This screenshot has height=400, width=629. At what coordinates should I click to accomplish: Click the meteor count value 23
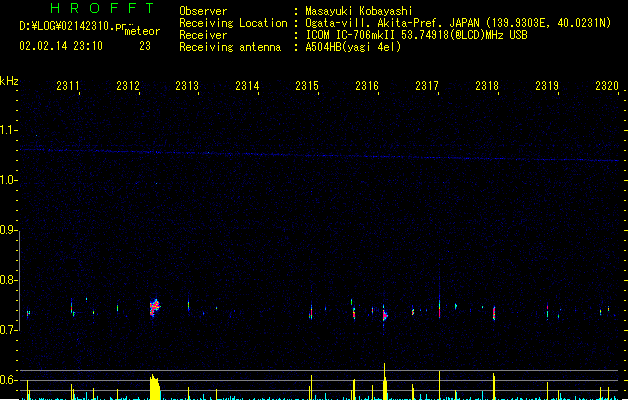pos(145,46)
